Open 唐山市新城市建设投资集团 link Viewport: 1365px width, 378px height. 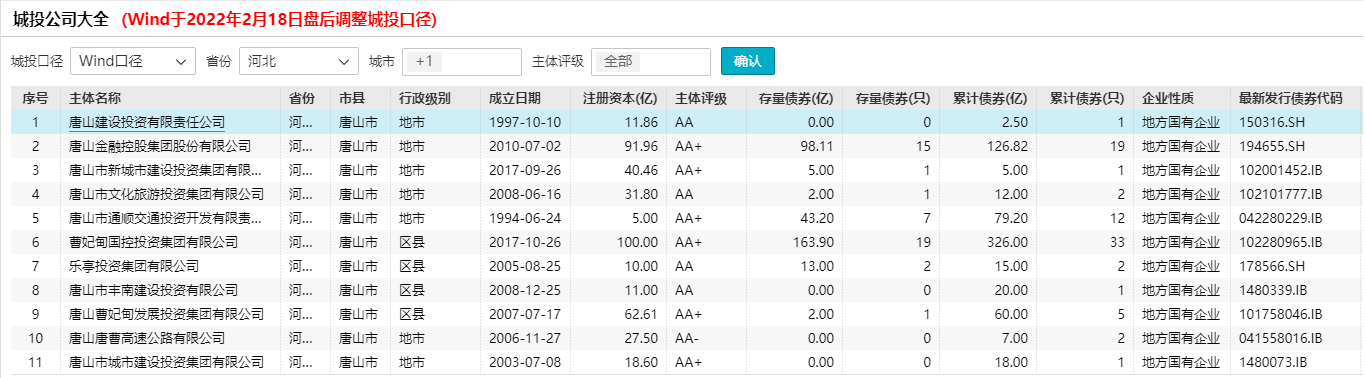click(x=166, y=170)
